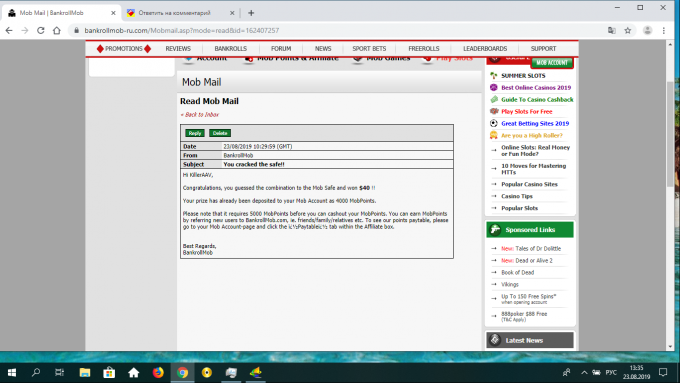The width and height of the screenshot is (680, 383).
Task: Show hidden tray icons chevron
Action: (584, 372)
